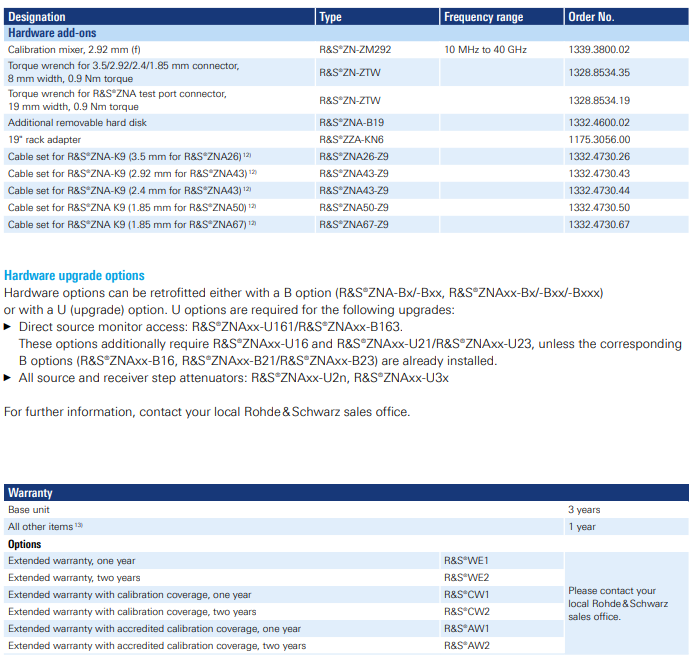Click option code R&S WE2
Image resolution: width=693 pixels, height=663 pixels.
[467, 578]
